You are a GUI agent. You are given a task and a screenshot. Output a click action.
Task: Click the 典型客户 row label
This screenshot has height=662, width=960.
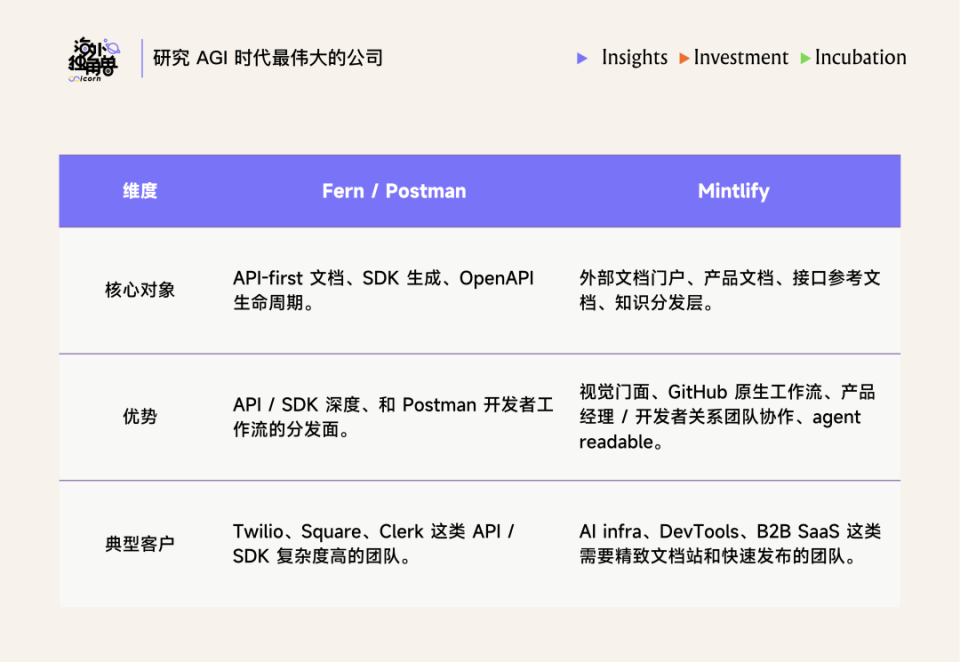tap(140, 543)
